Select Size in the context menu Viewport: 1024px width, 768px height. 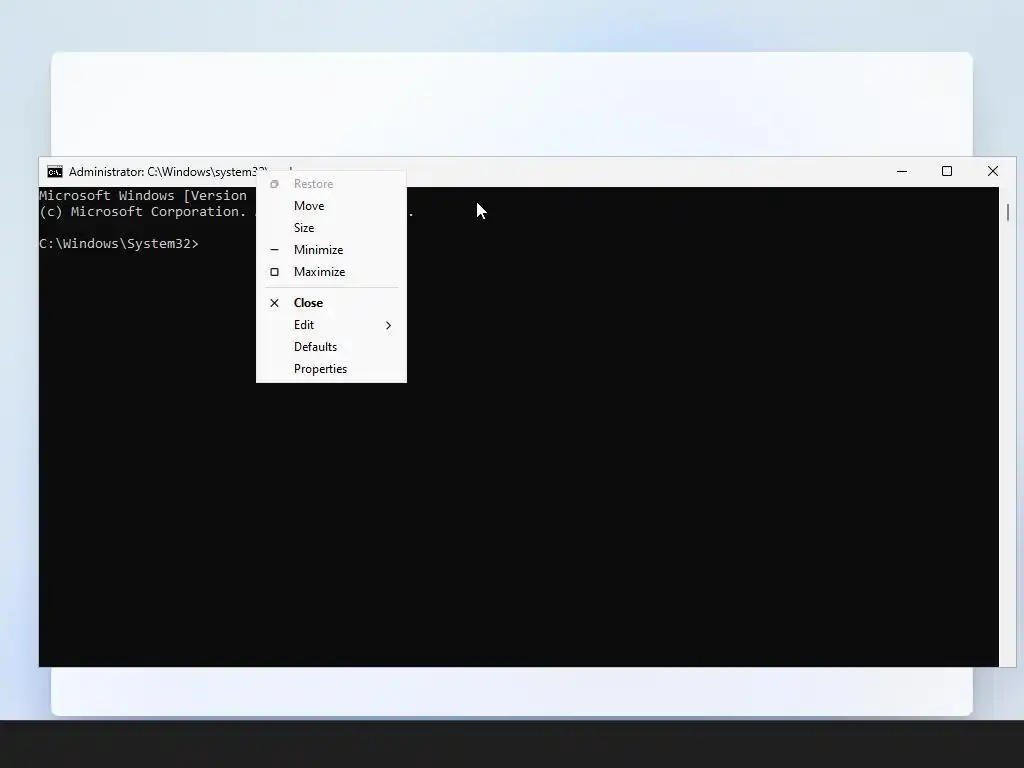click(x=331, y=228)
